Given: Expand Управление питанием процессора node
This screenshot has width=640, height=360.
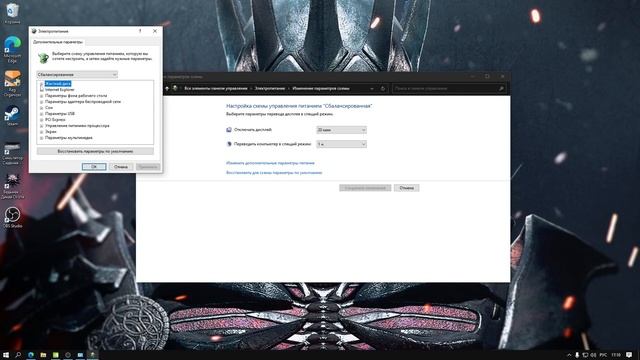Looking at the screenshot, I should (x=42, y=126).
